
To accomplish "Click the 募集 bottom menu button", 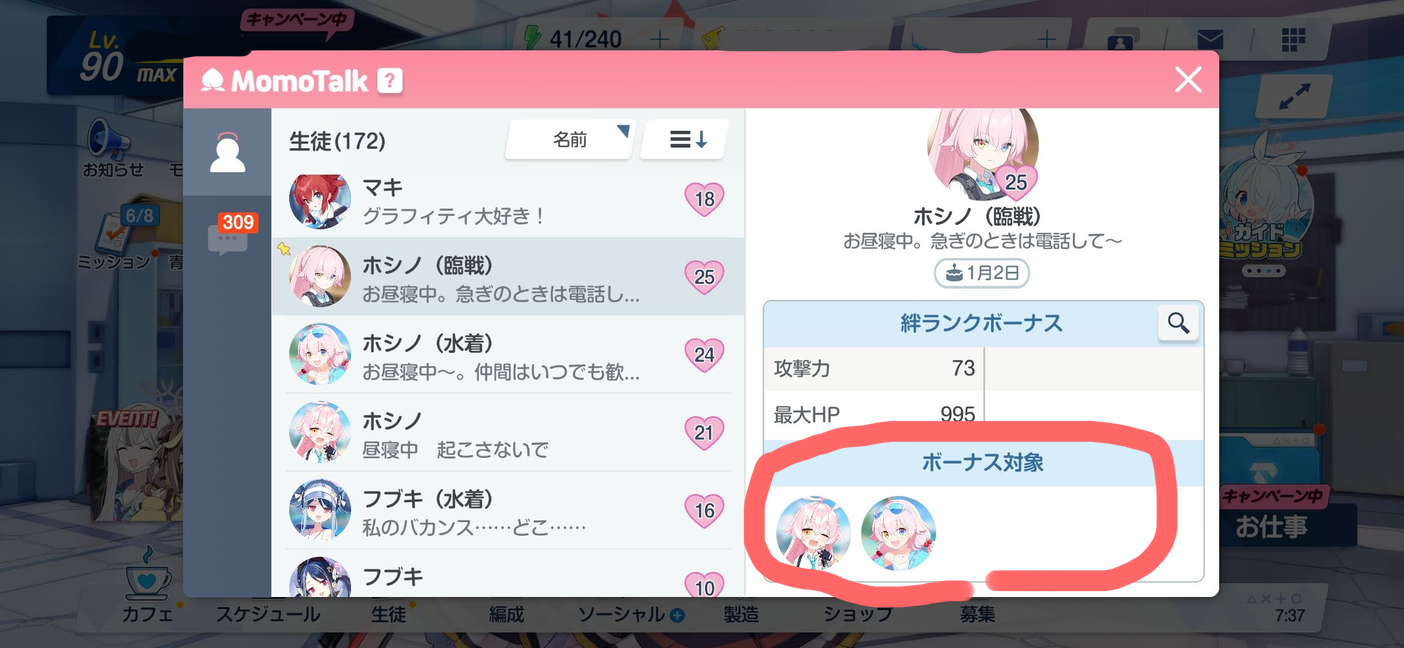I will (x=977, y=614).
